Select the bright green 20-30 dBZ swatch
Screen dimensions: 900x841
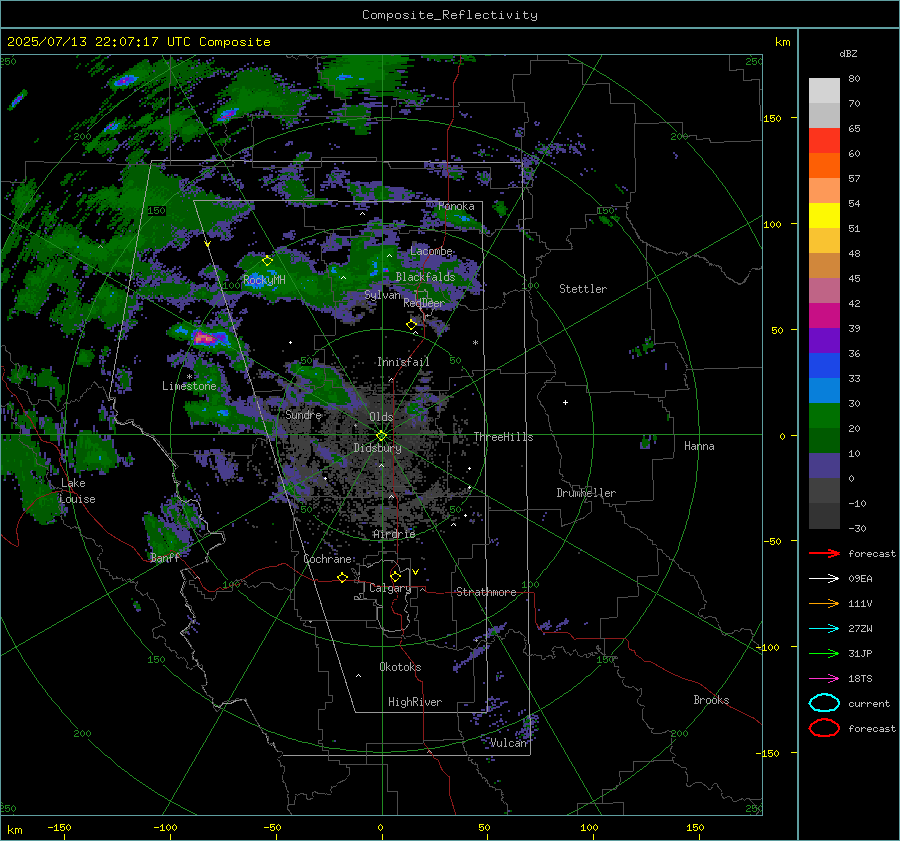824,416
